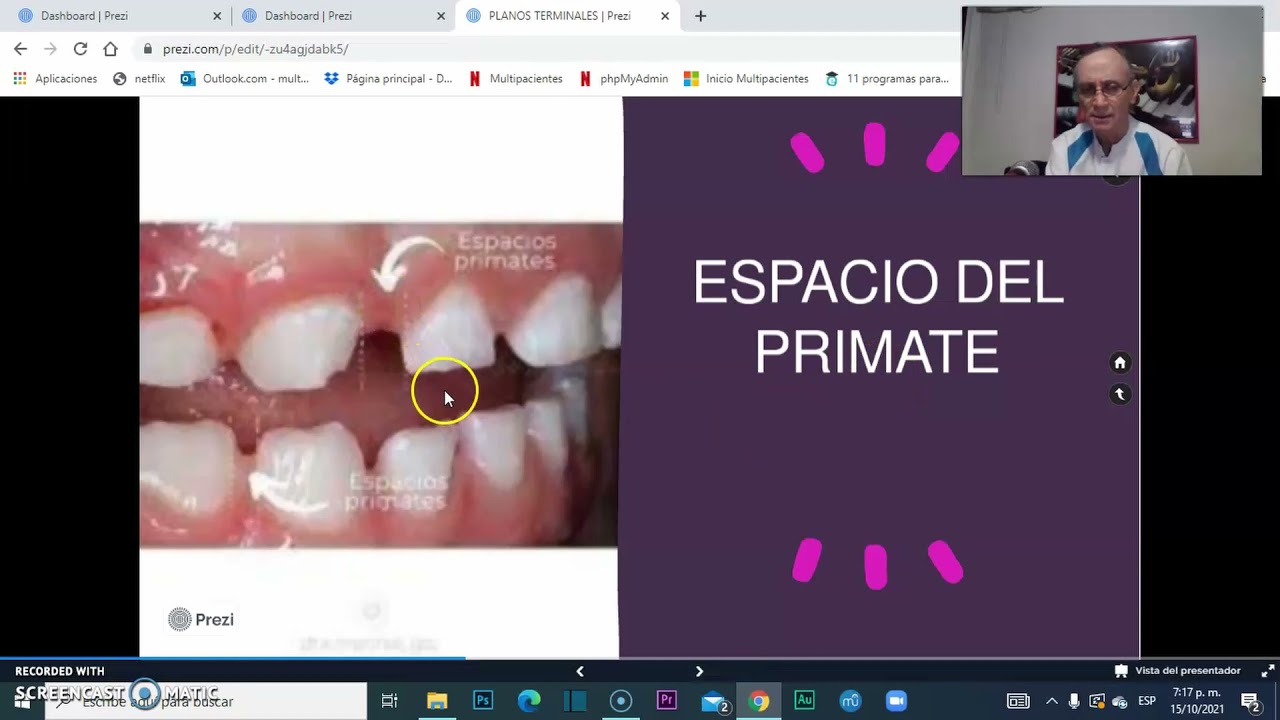
Task: Open Vista del presentador
Action: 1177,671
